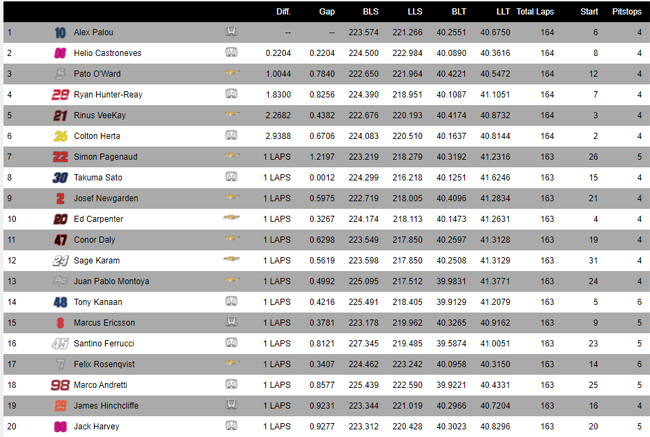Select the Felix Rosenqvist row name

(104, 364)
